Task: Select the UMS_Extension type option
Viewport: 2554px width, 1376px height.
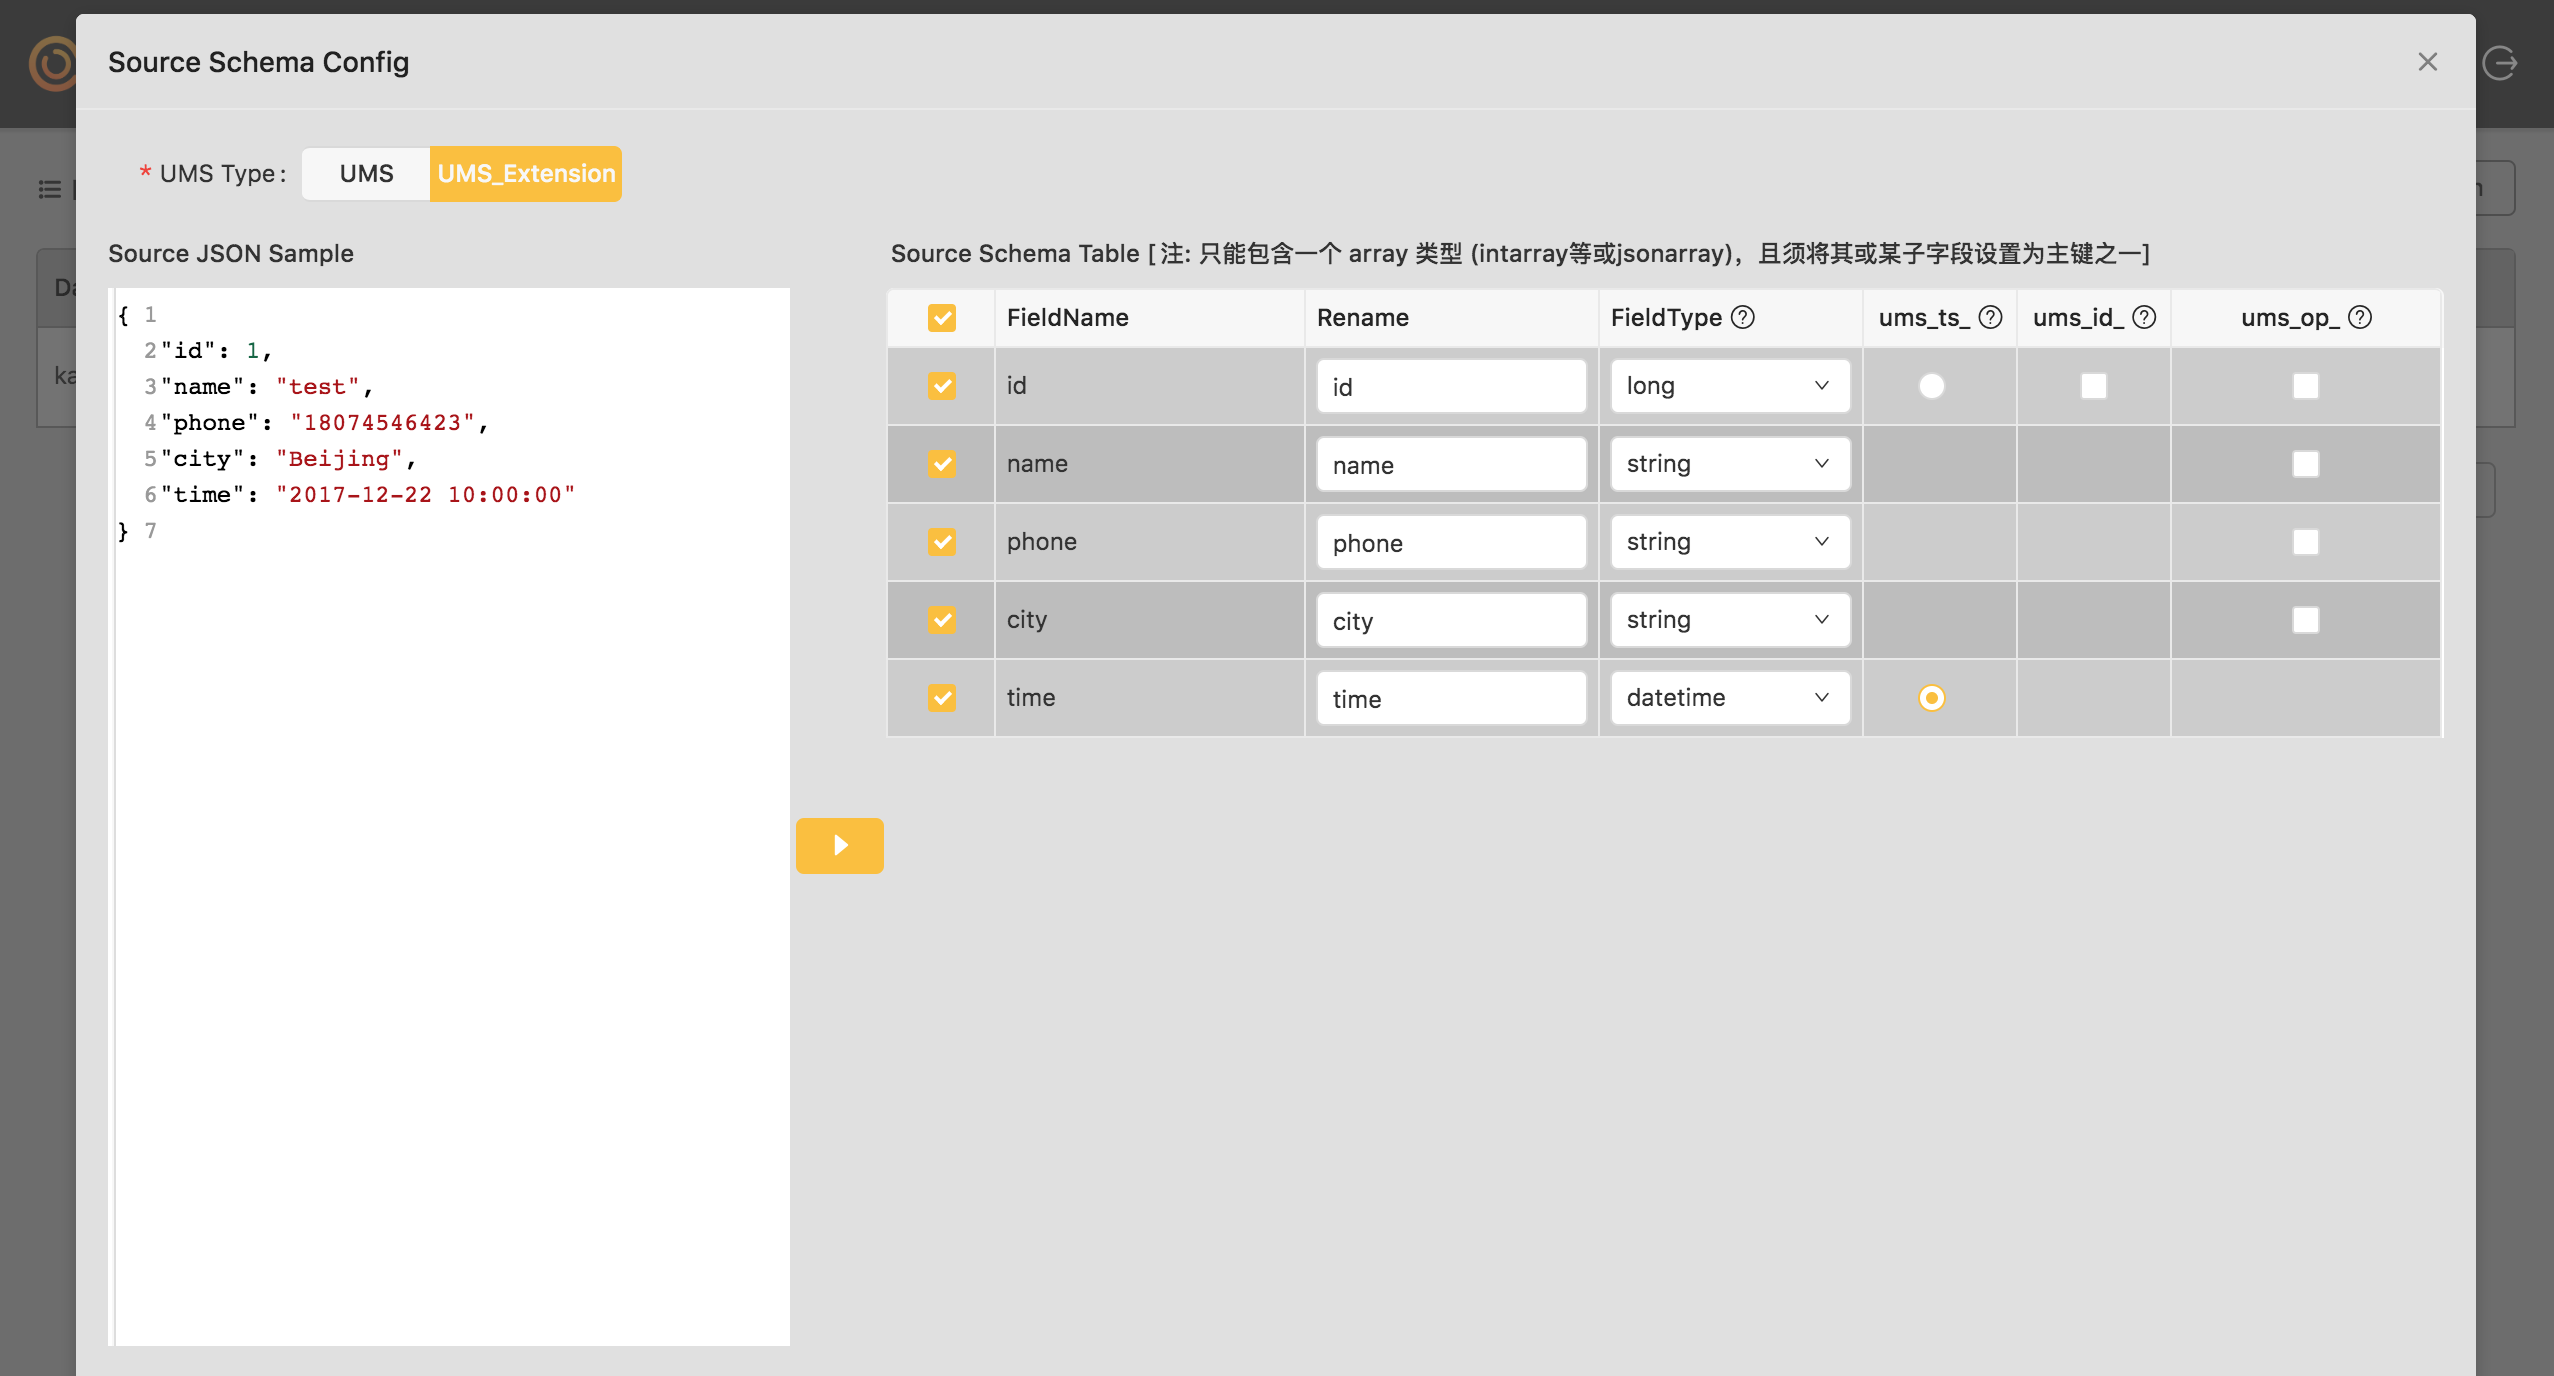Action: (526, 174)
